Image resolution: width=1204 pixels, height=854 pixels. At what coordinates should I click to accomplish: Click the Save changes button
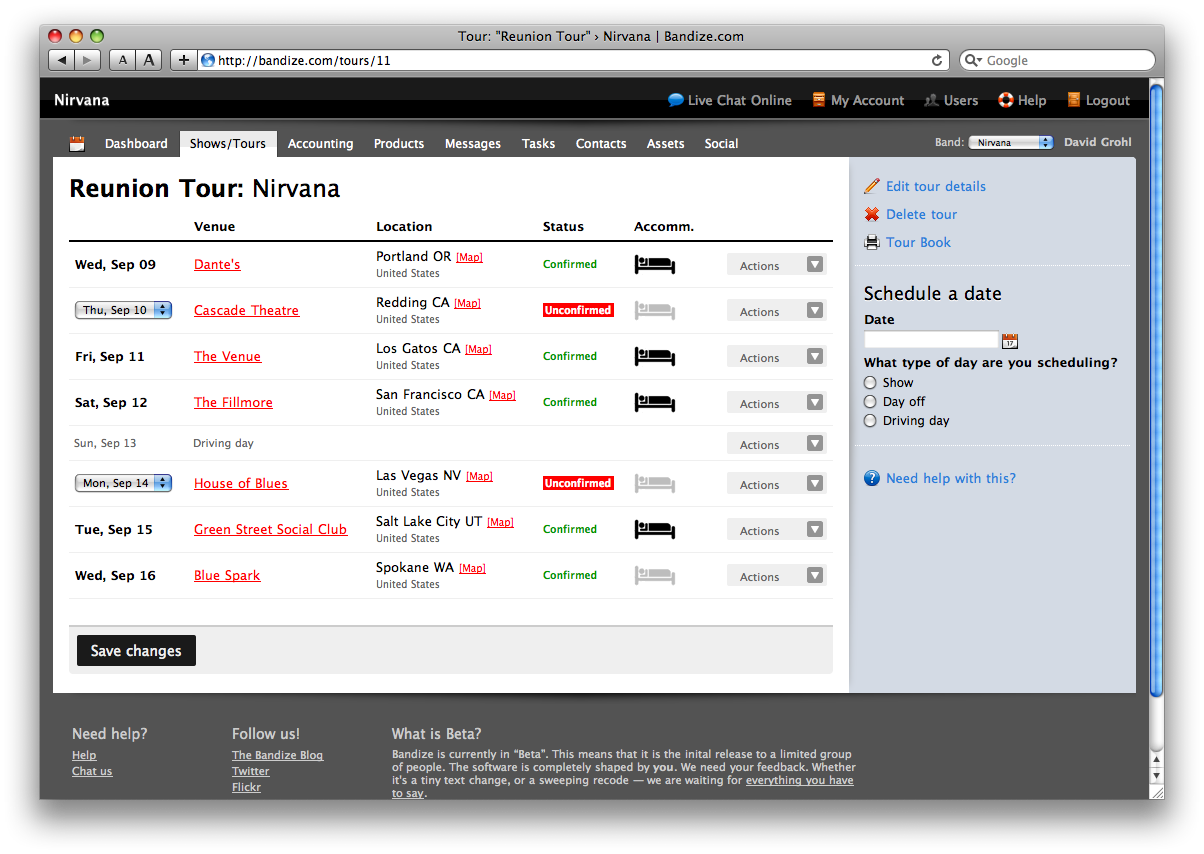(x=136, y=651)
